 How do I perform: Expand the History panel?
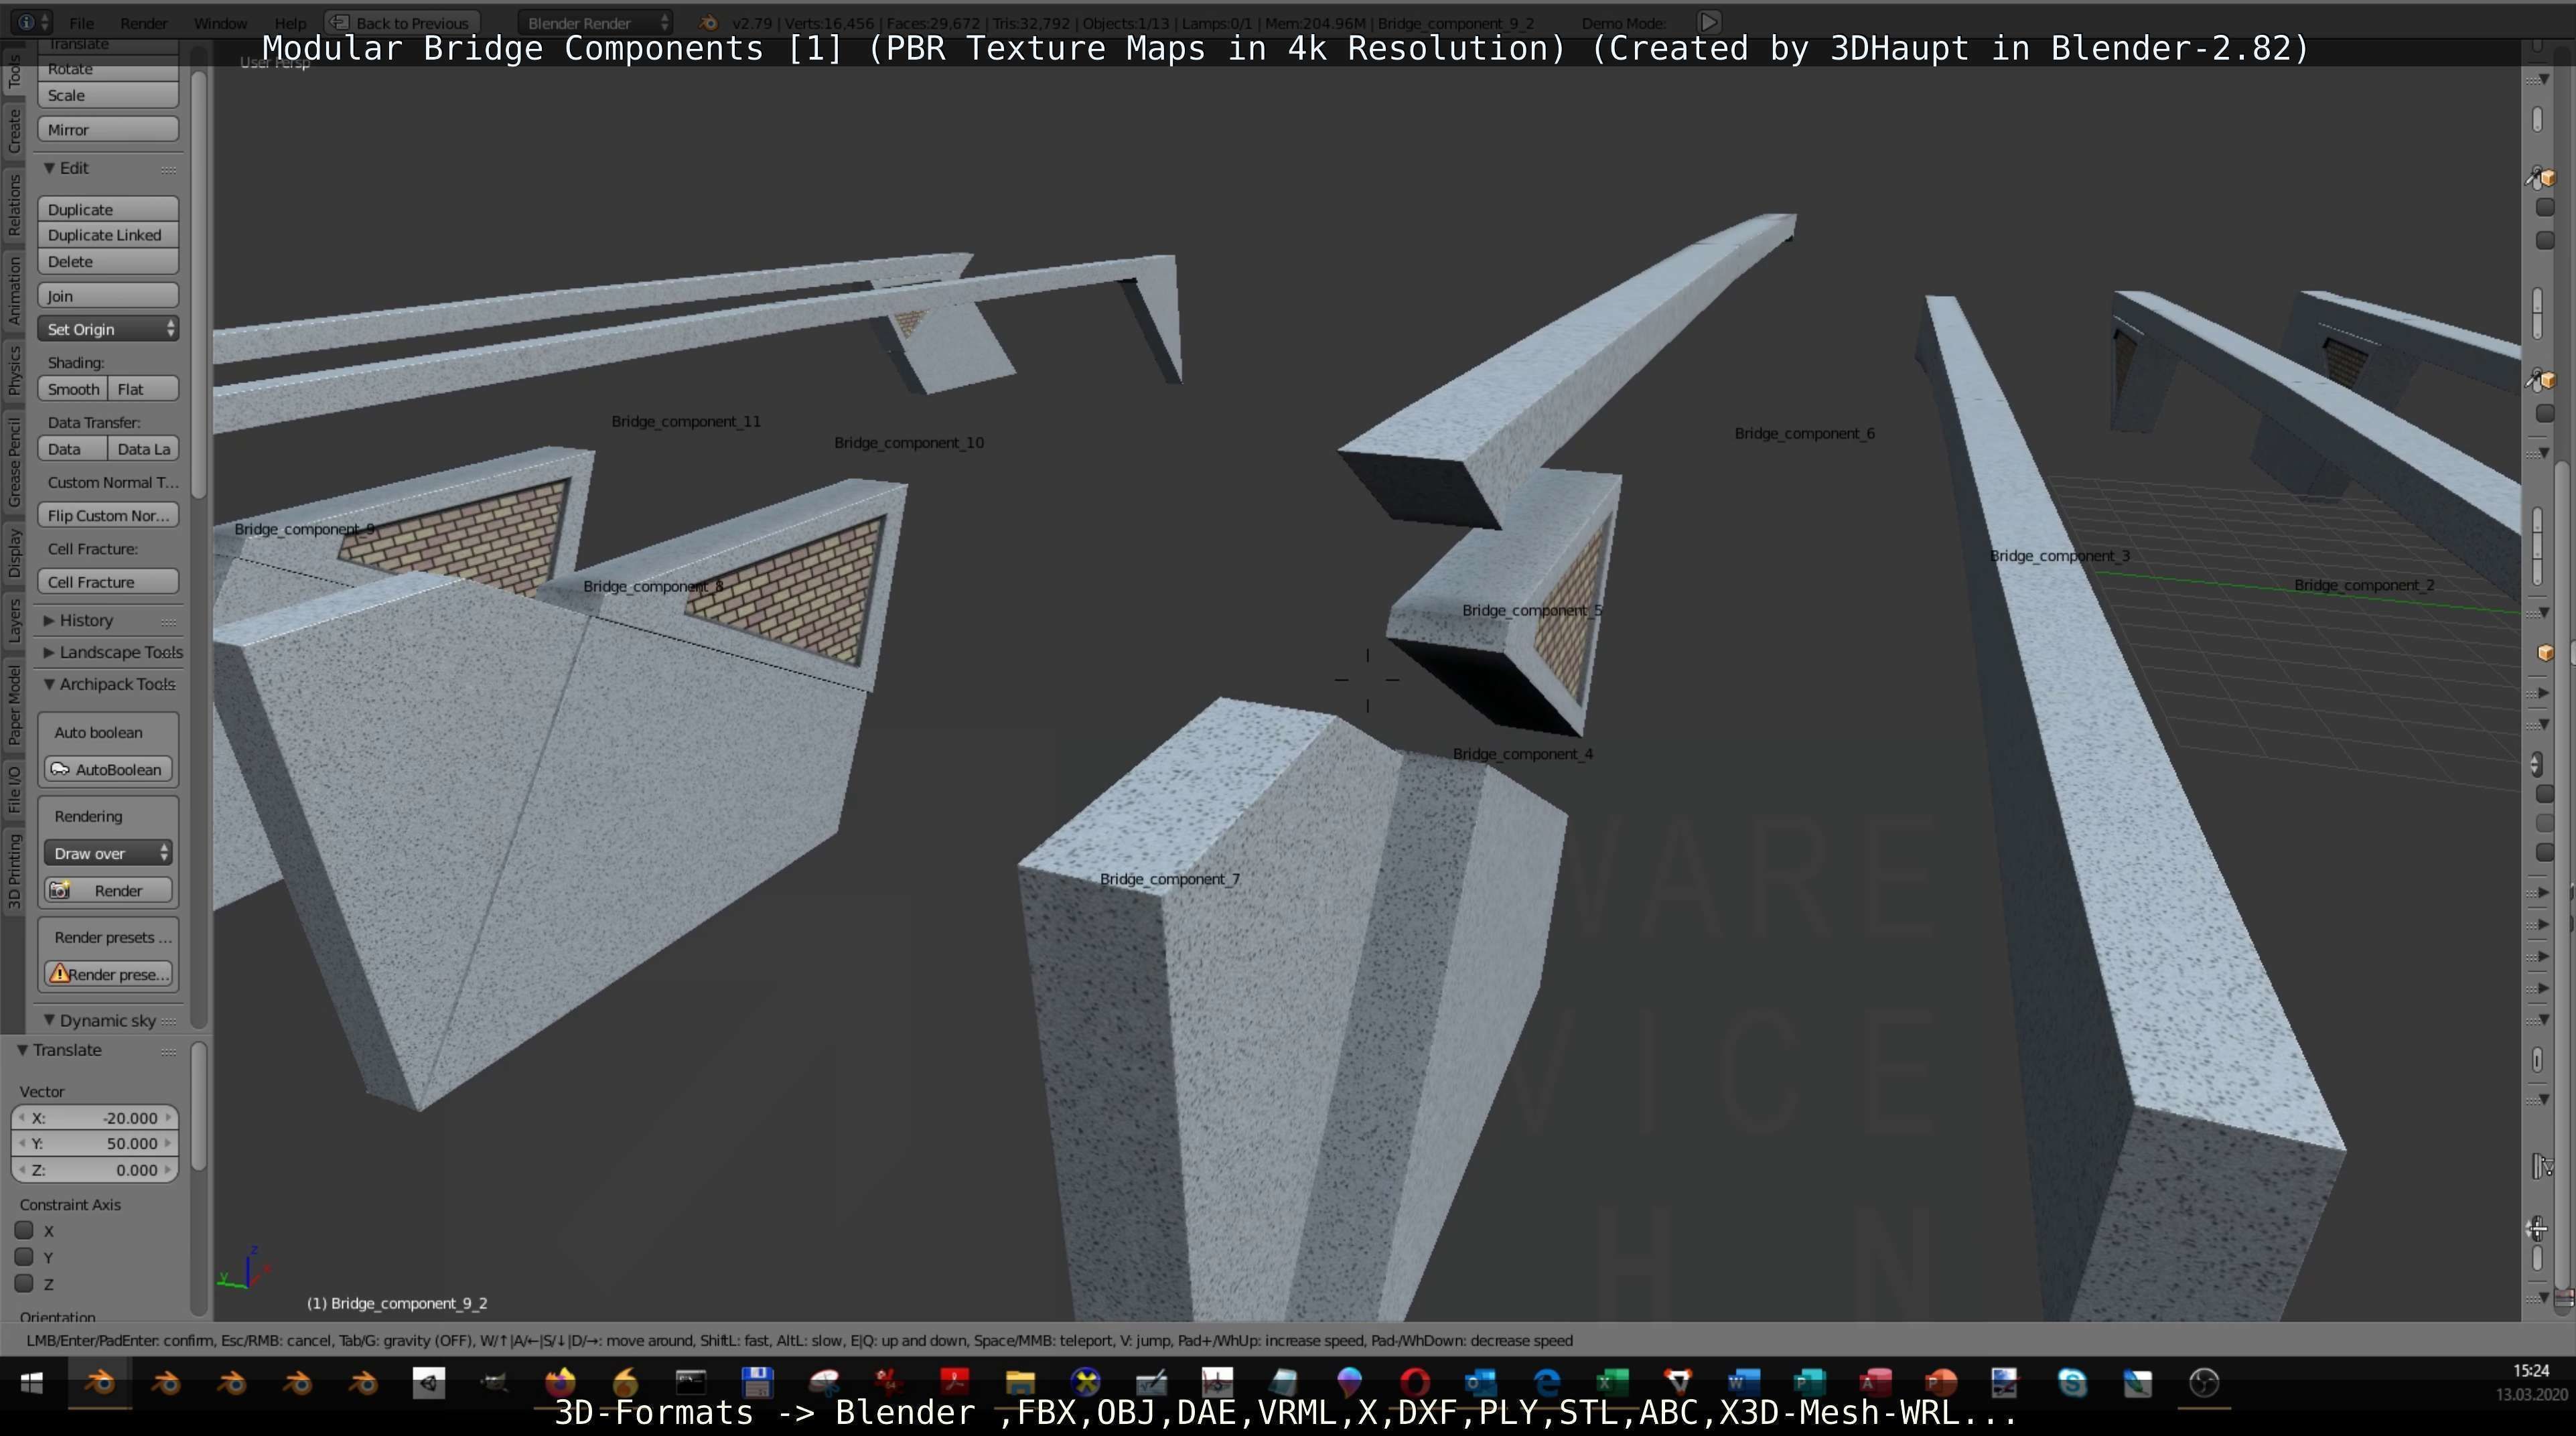click(x=48, y=620)
